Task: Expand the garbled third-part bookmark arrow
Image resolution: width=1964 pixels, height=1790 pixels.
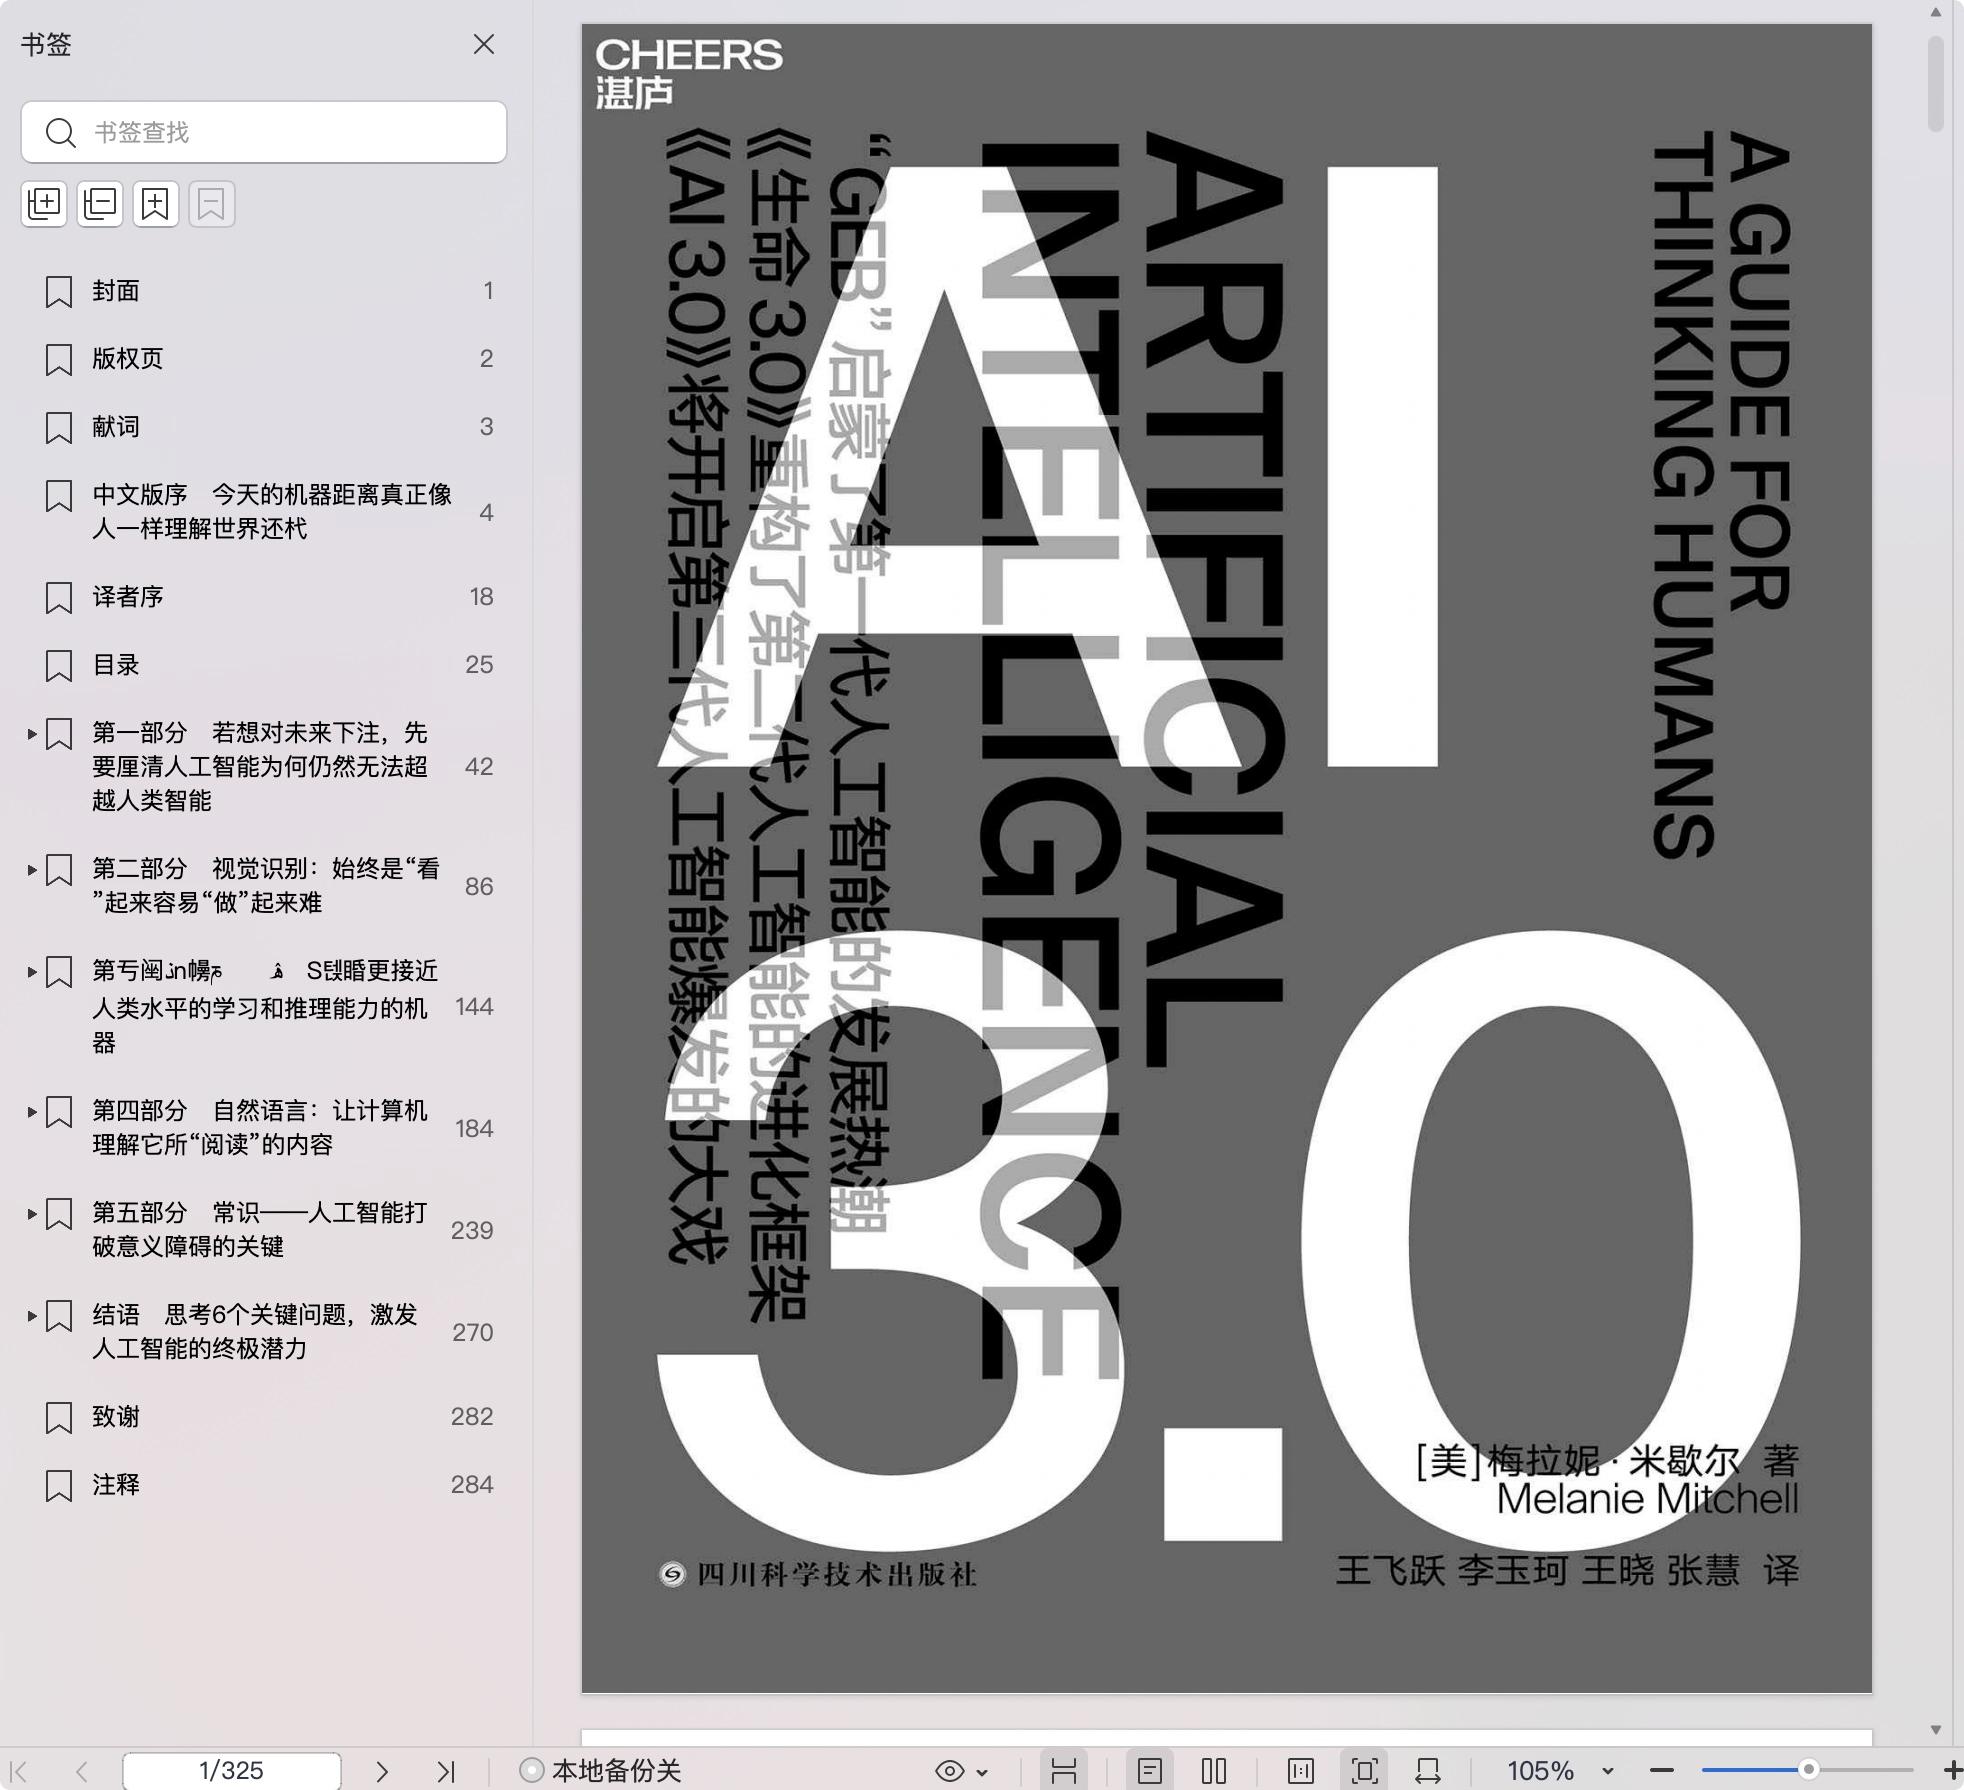Action: [x=32, y=972]
